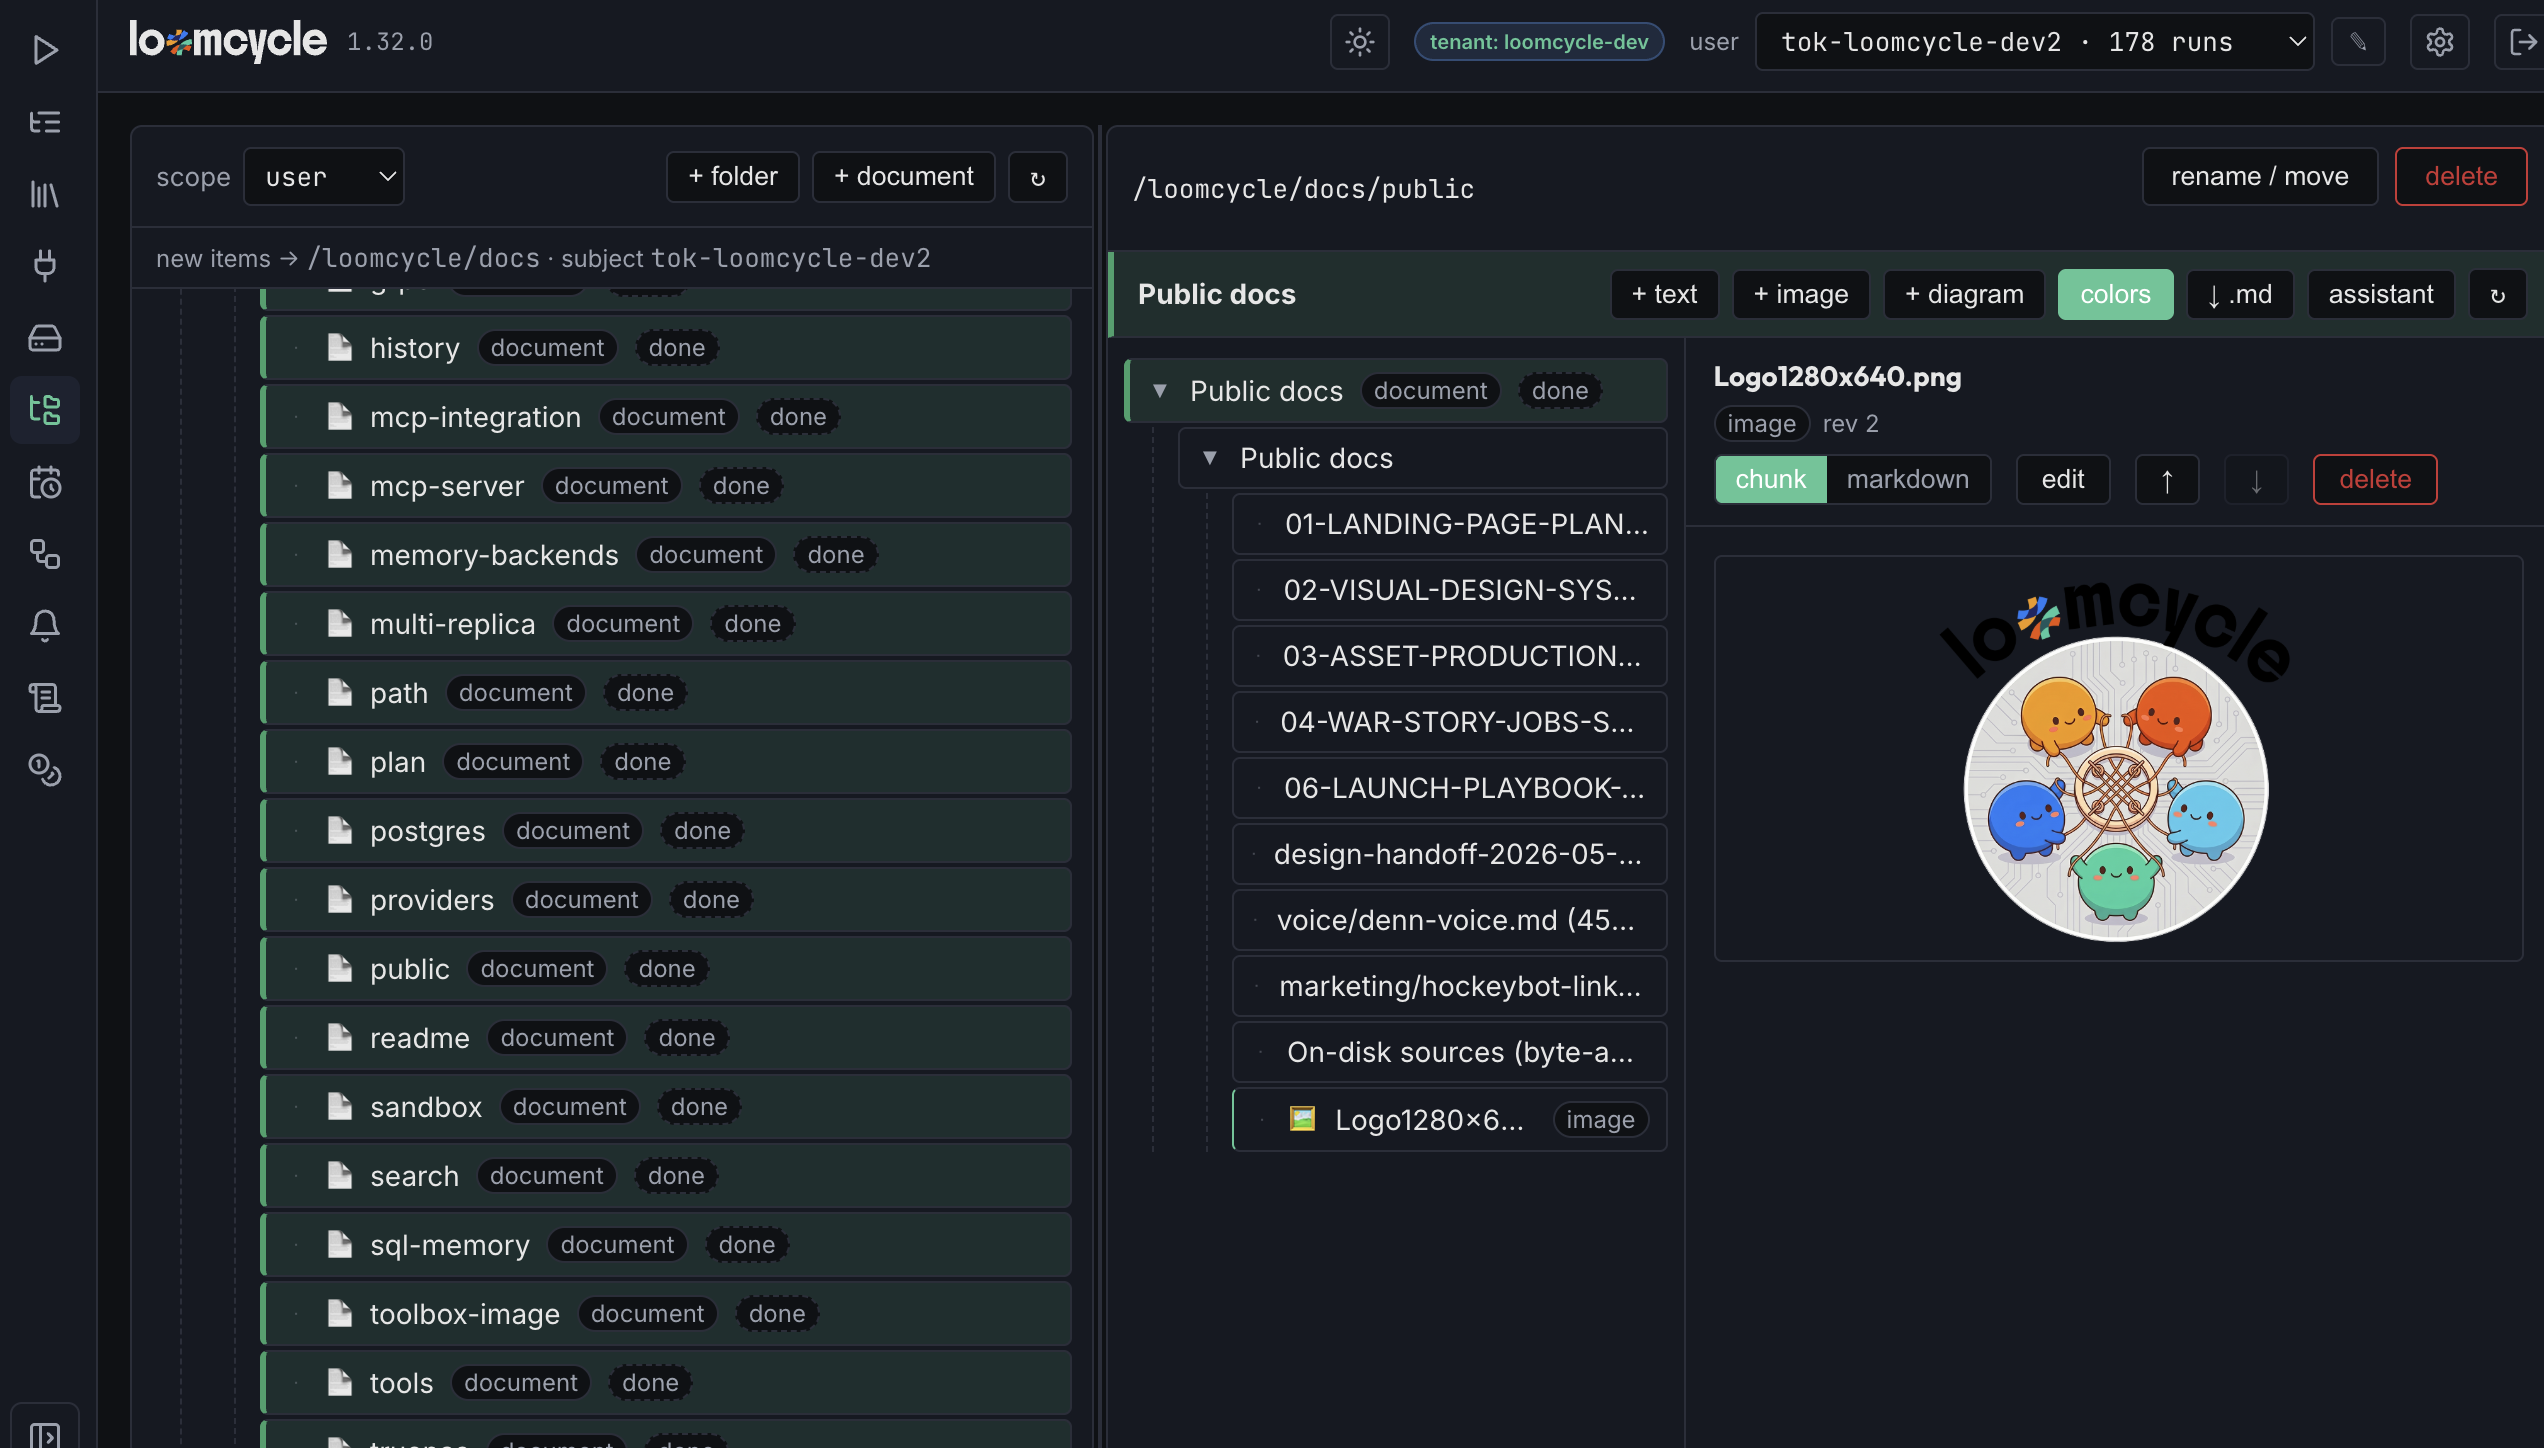Image resolution: width=2544 pixels, height=1448 pixels.
Task: Open design-handoff-2026-05 chunk
Action: (1449, 854)
